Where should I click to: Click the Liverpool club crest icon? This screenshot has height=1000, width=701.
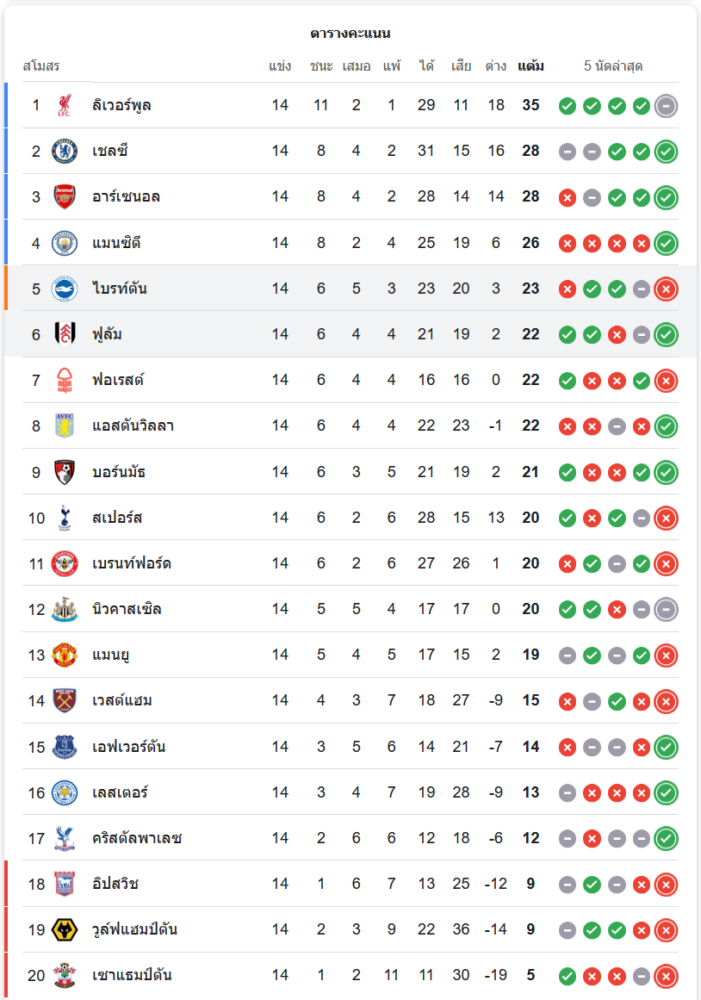click(x=64, y=105)
